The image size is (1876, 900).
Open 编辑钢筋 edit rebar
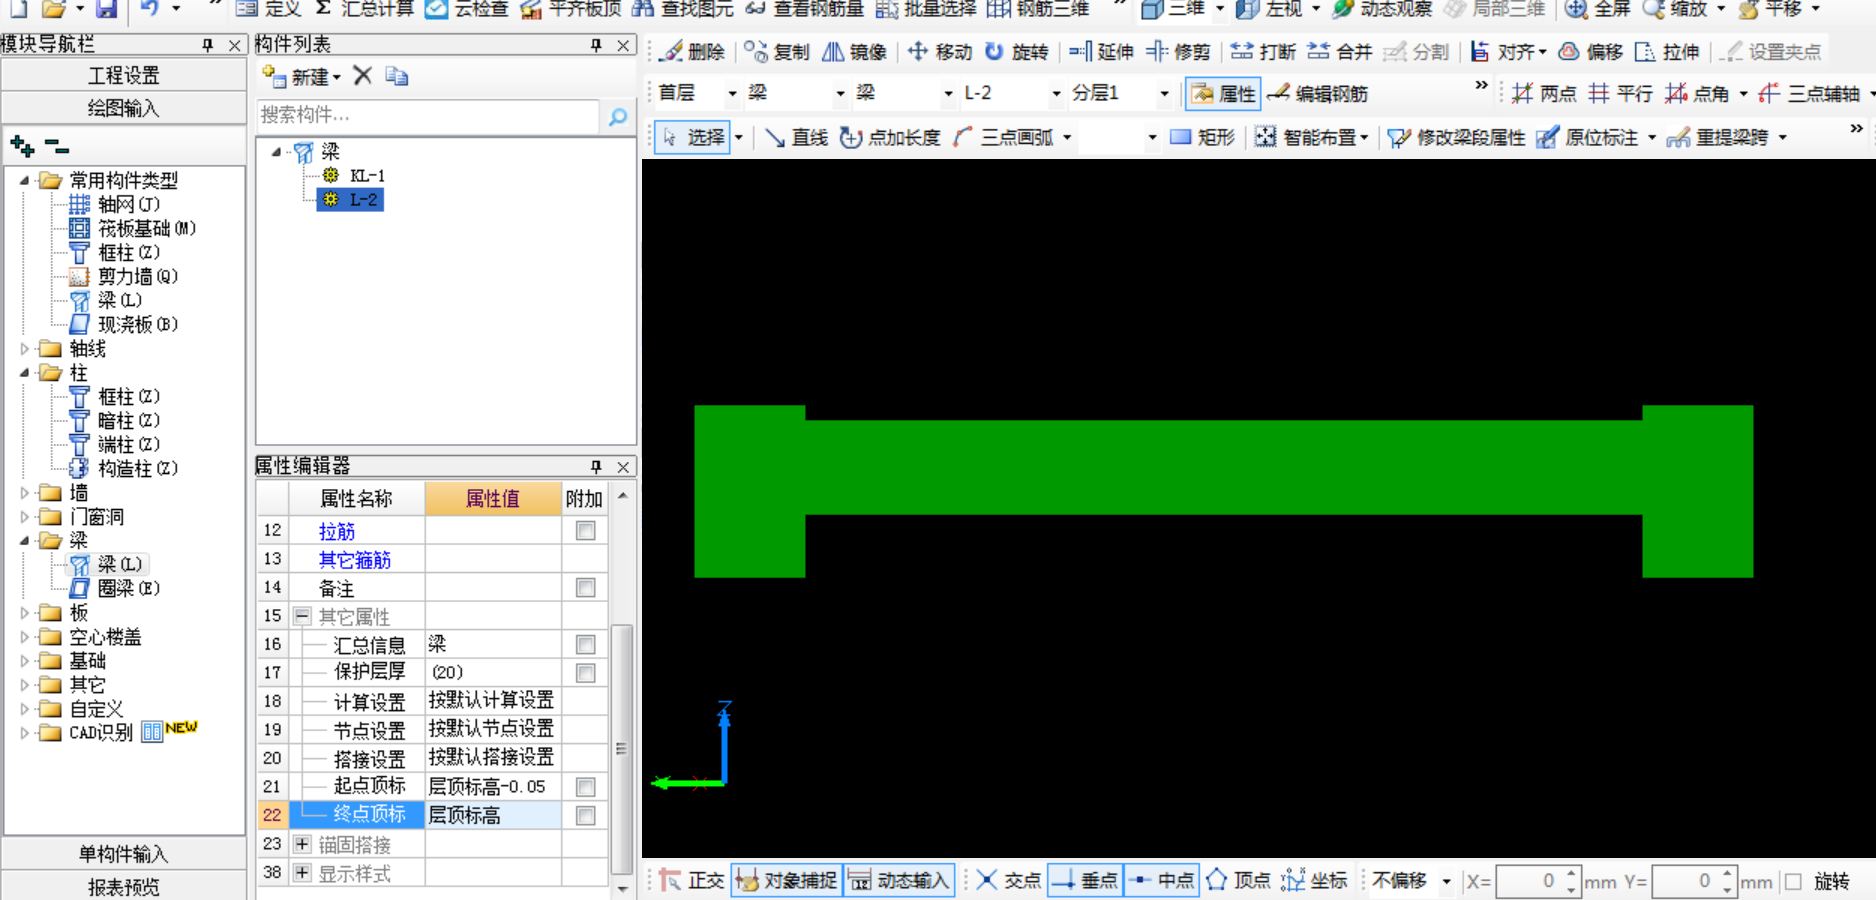[x=1317, y=94]
